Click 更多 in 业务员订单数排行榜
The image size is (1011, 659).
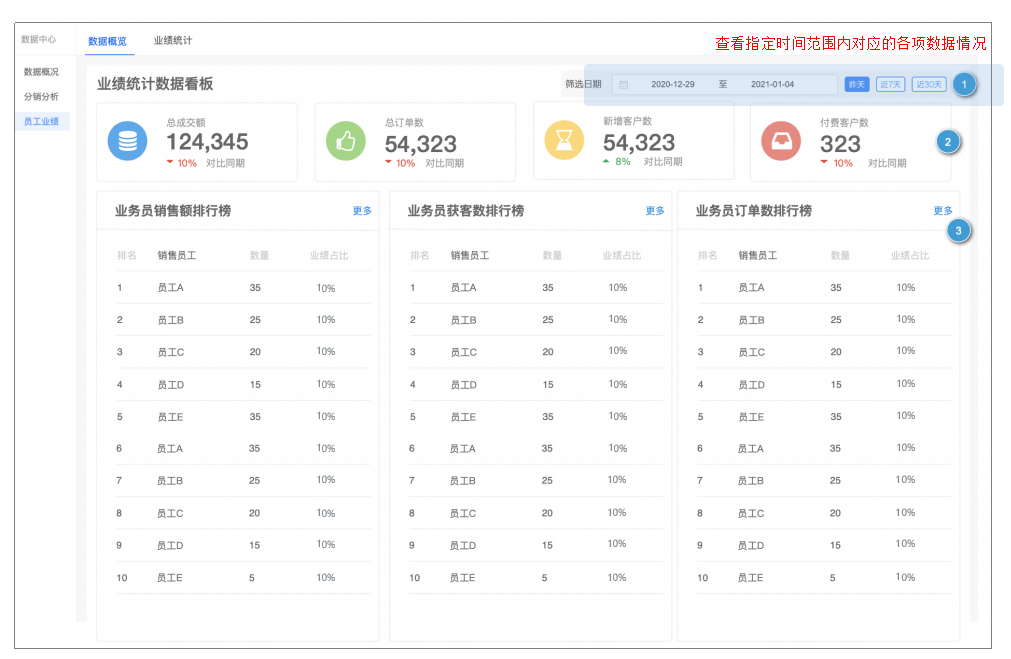pos(943,211)
